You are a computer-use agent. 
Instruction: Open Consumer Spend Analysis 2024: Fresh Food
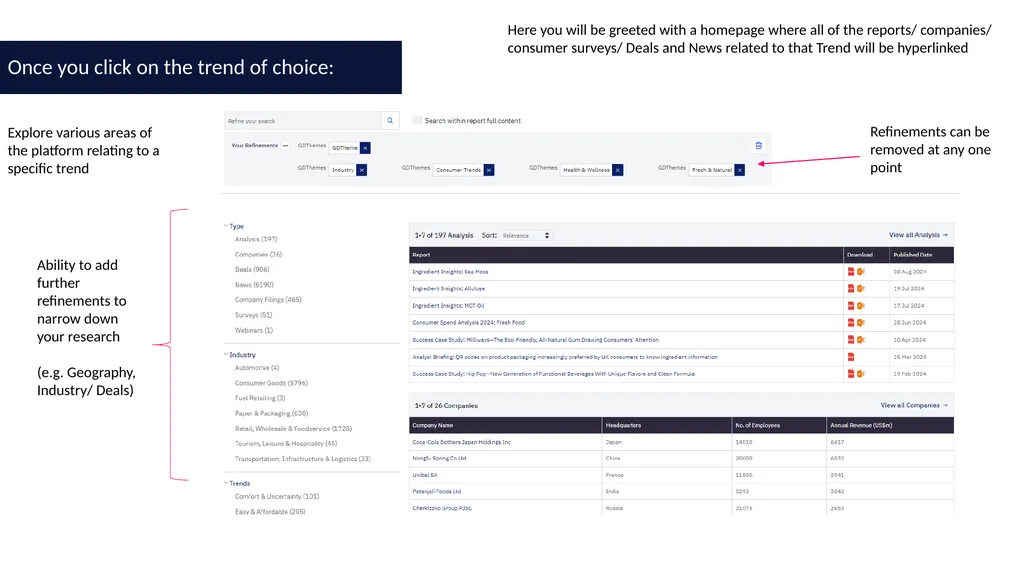[468, 323]
